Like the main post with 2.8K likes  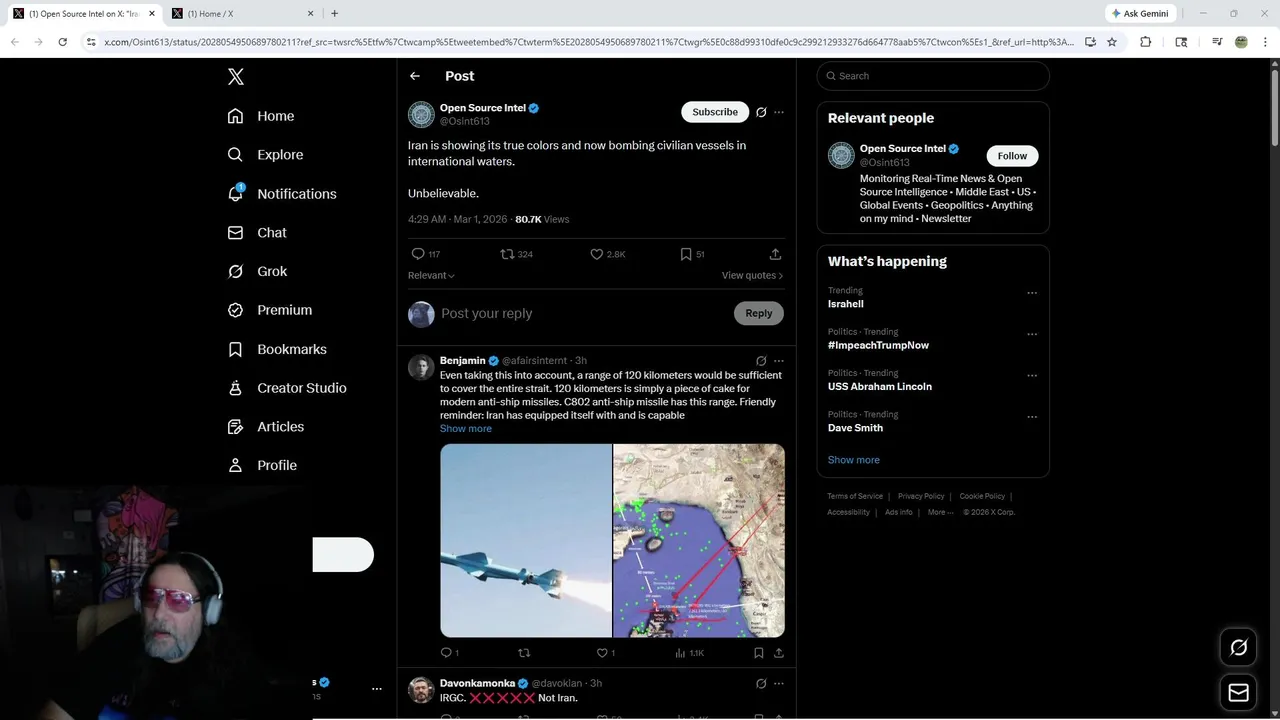click(596, 254)
